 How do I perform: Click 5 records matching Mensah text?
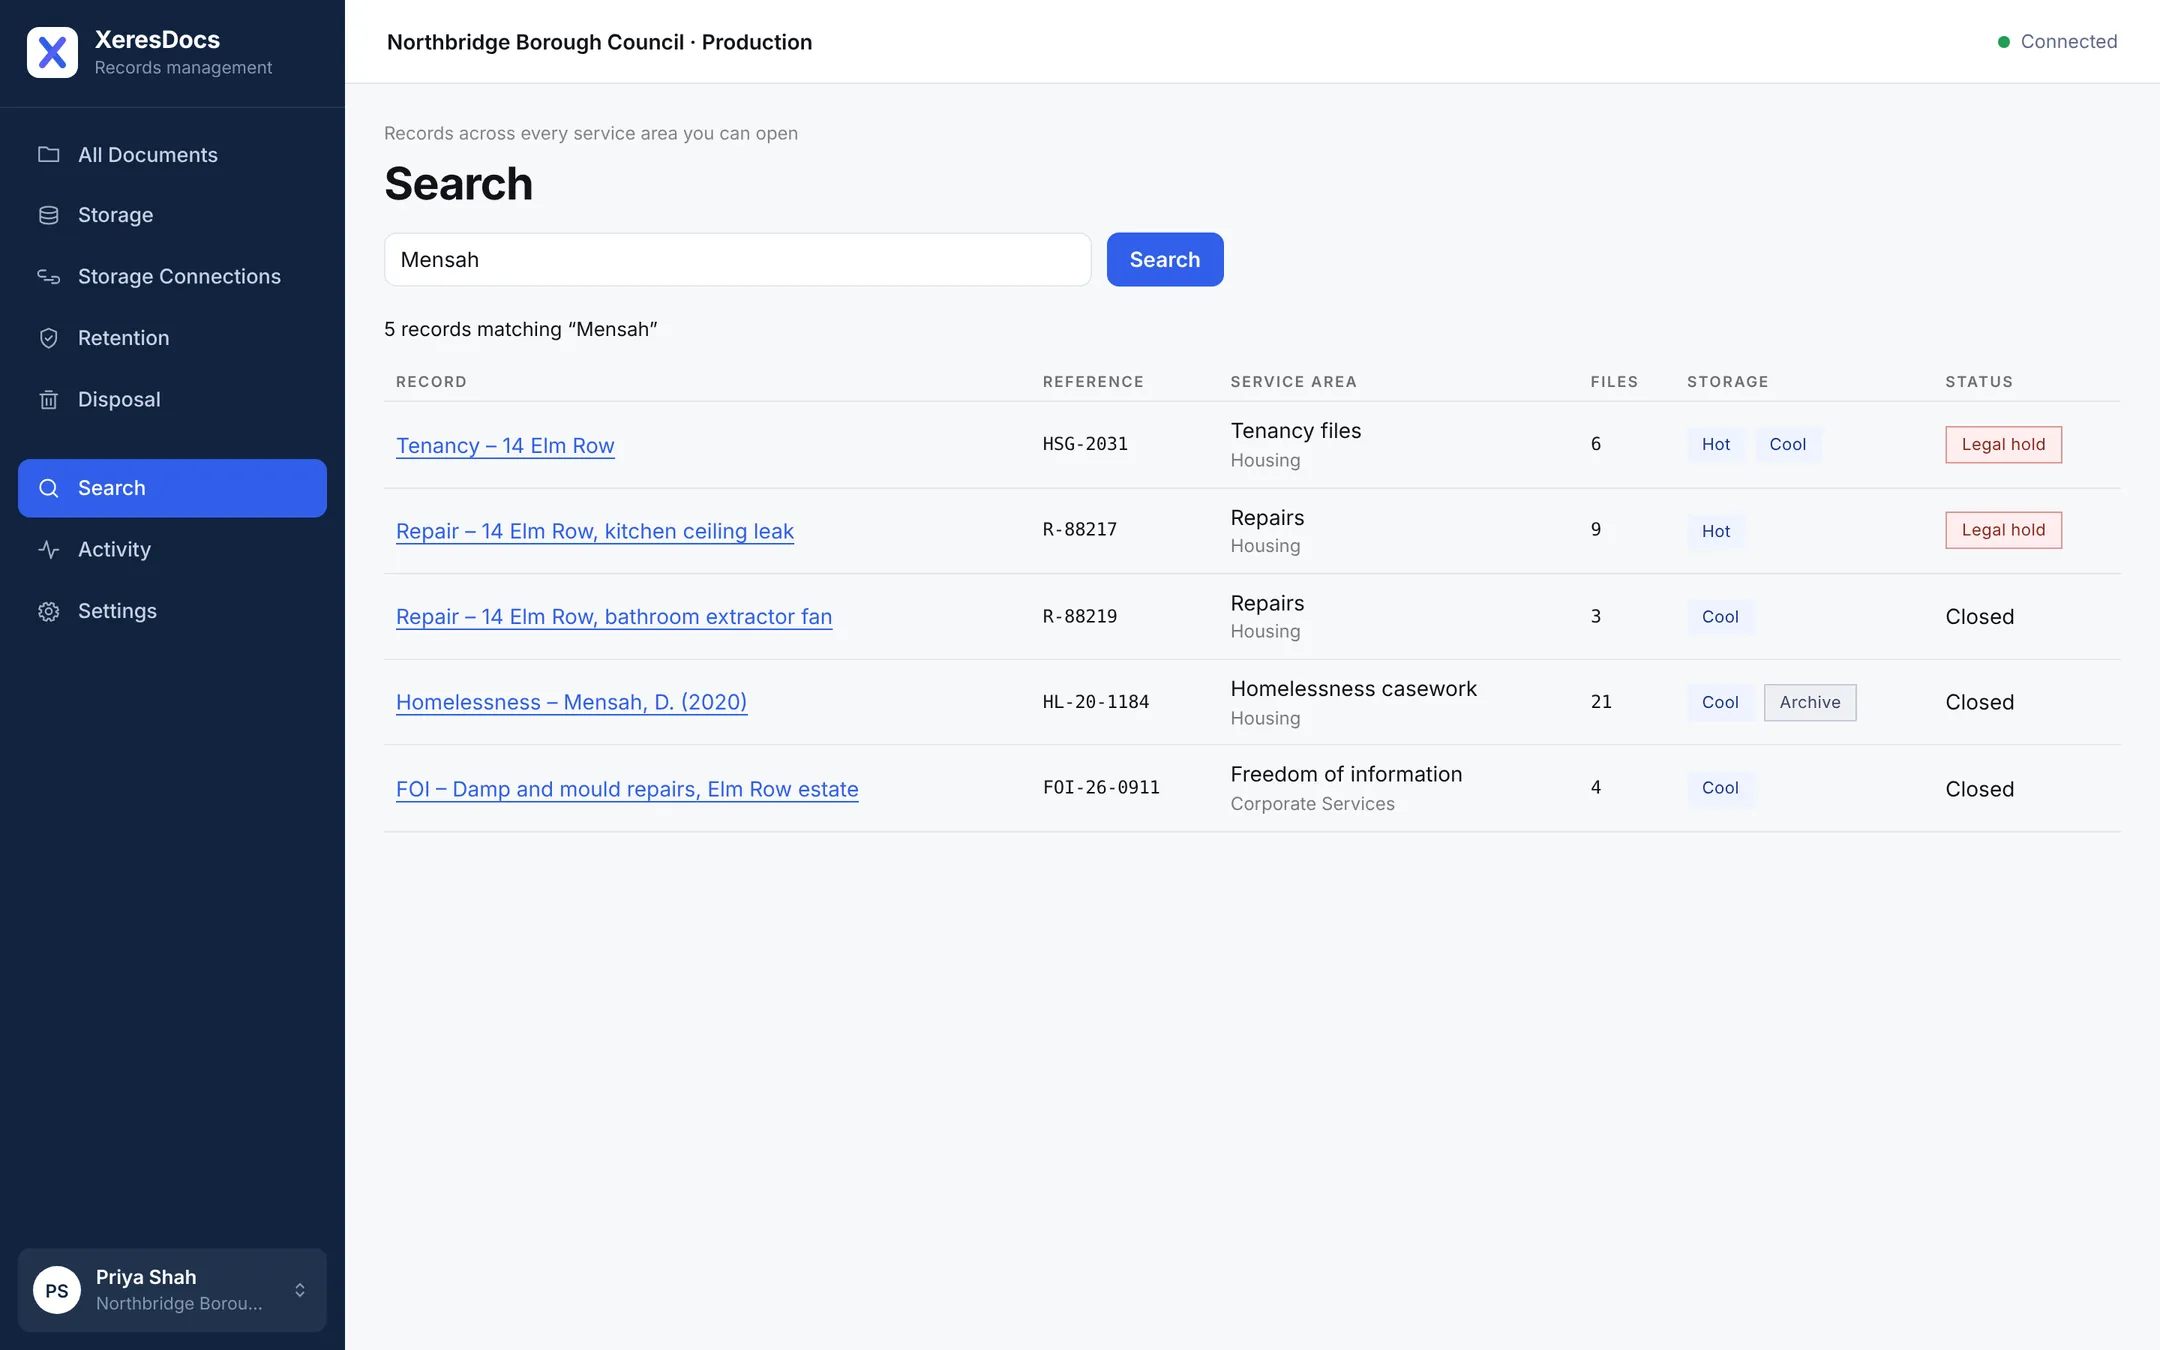(520, 330)
